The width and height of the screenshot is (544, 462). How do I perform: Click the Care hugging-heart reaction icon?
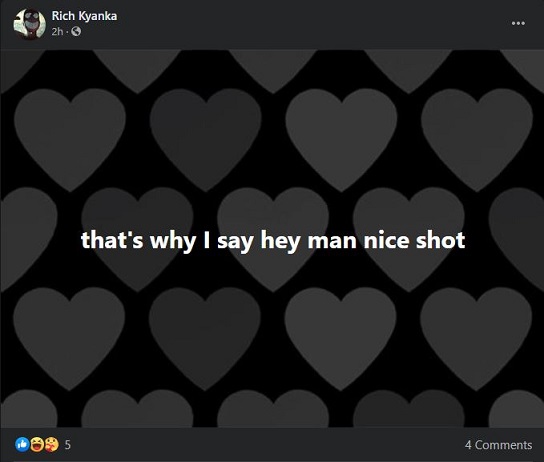pos(51,444)
